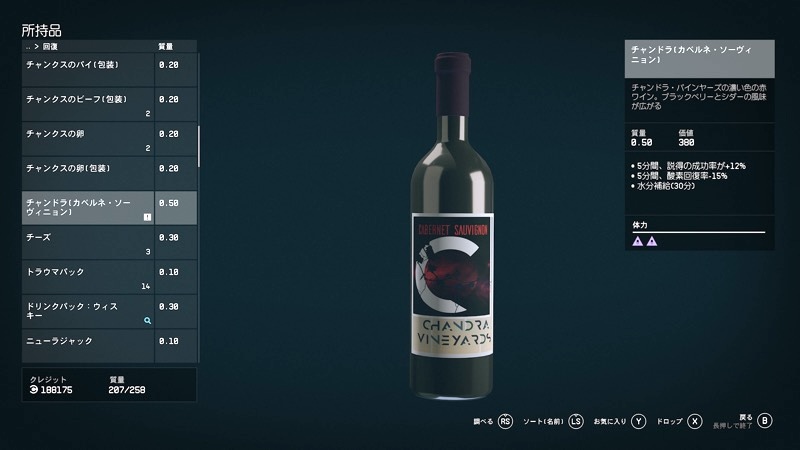Viewport: 800px width, 450px height.
Task: Select トラウマパック in the list
Action: [109, 277]
